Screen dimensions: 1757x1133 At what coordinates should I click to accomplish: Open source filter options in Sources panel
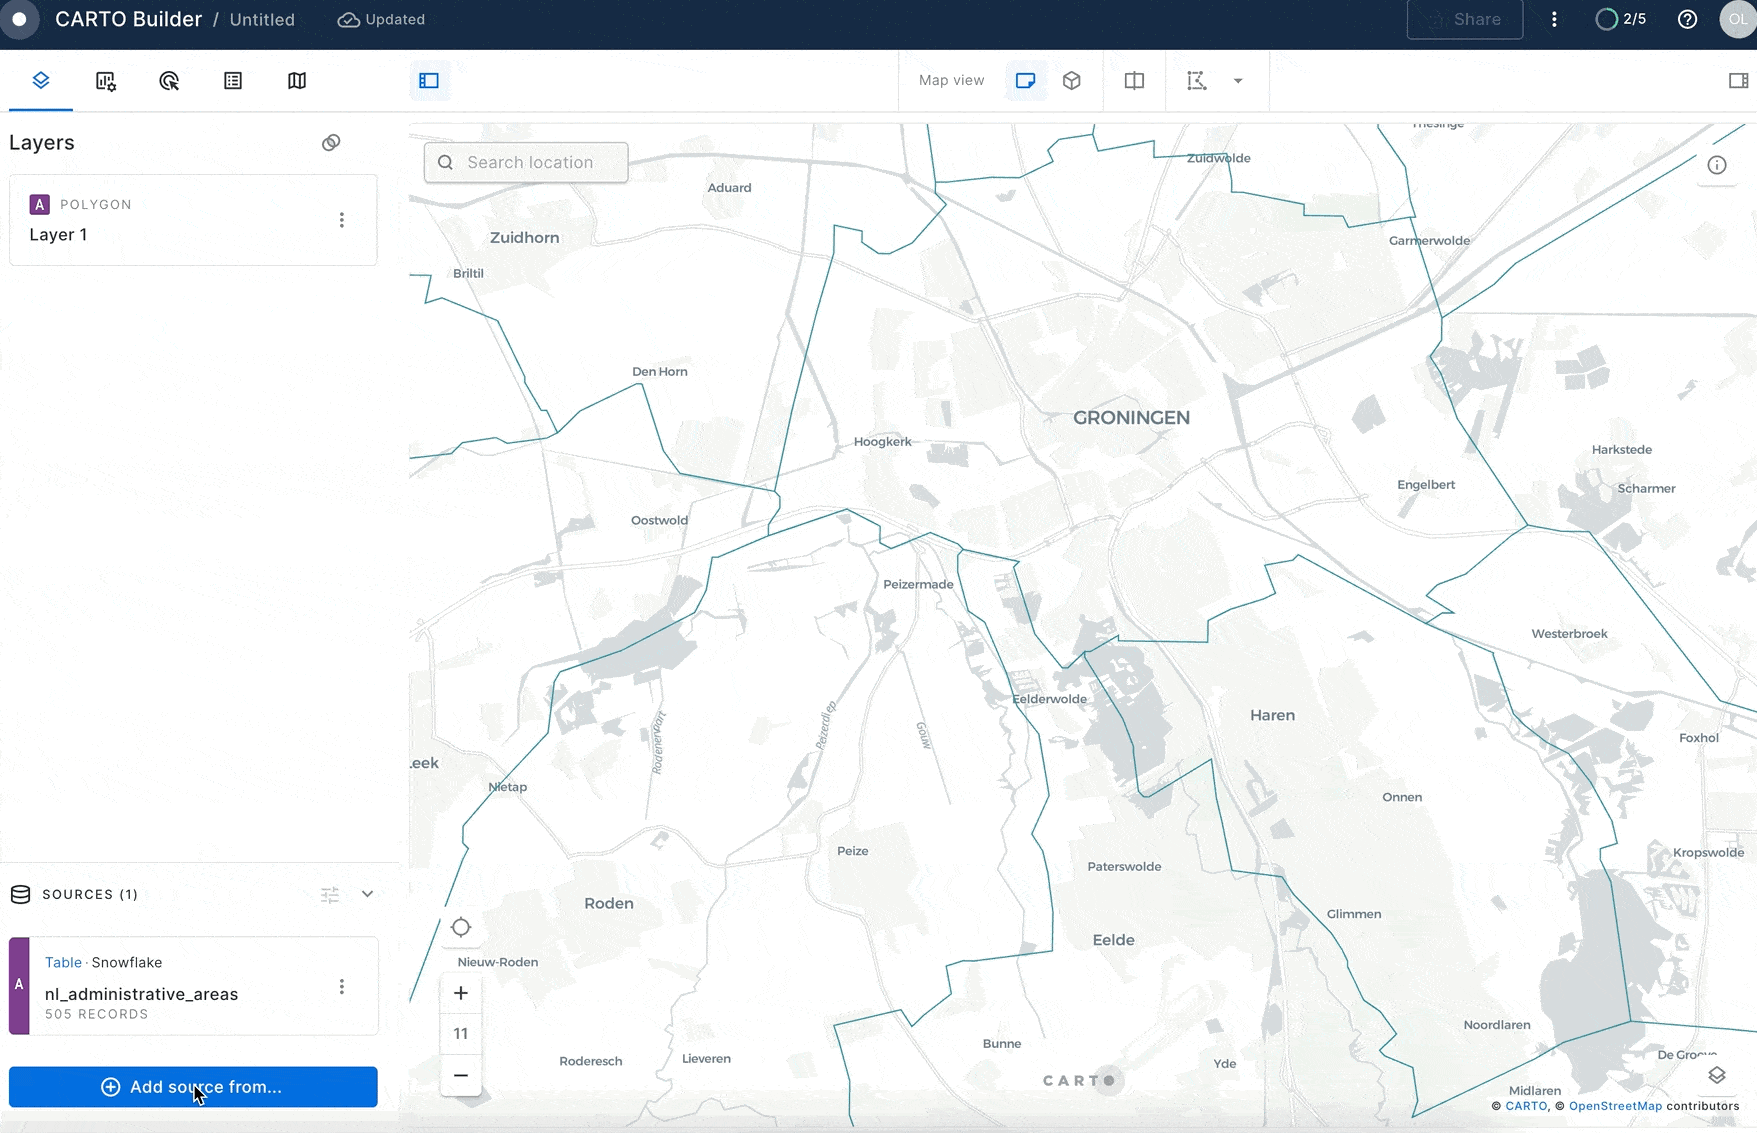330,894
